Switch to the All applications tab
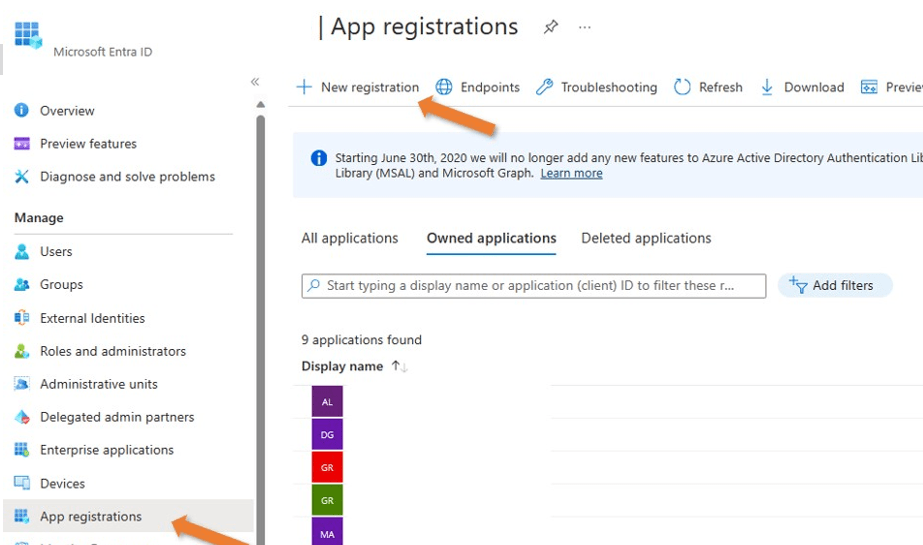Screen dimensions: 923x545 point(349,238)
